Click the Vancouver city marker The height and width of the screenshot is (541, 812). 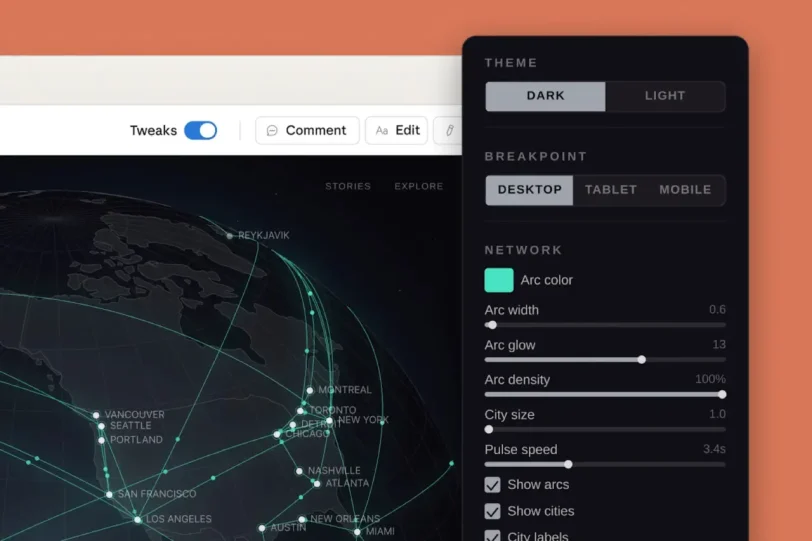pos(96,415)
